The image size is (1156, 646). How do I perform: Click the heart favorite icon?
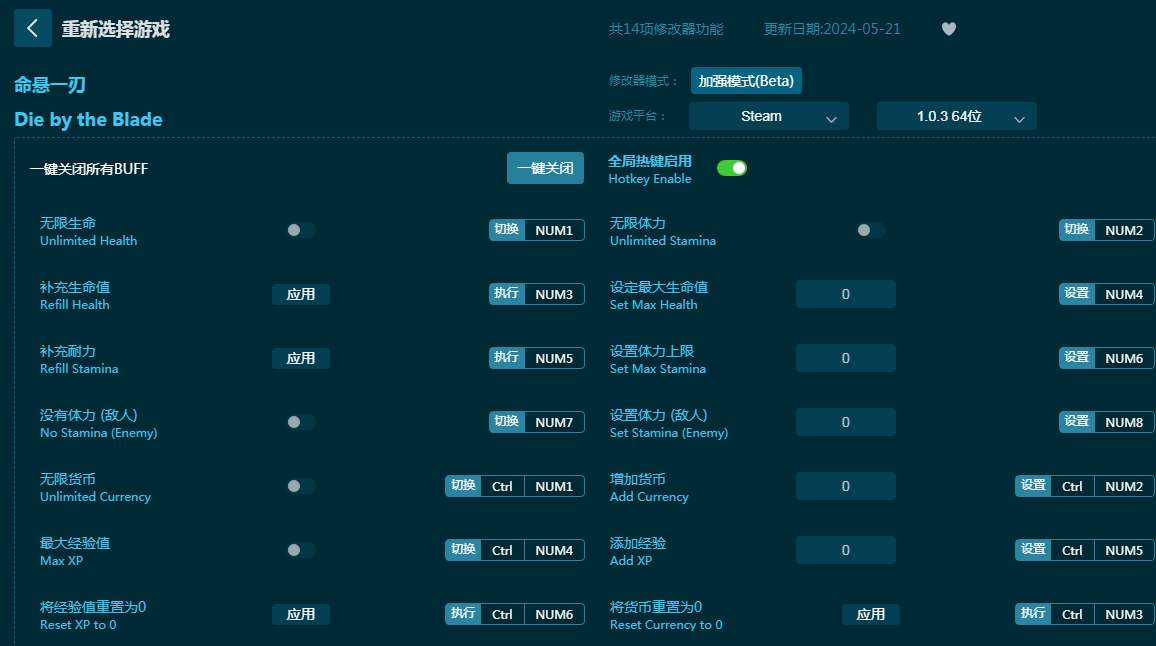click(x=949, y=29)
